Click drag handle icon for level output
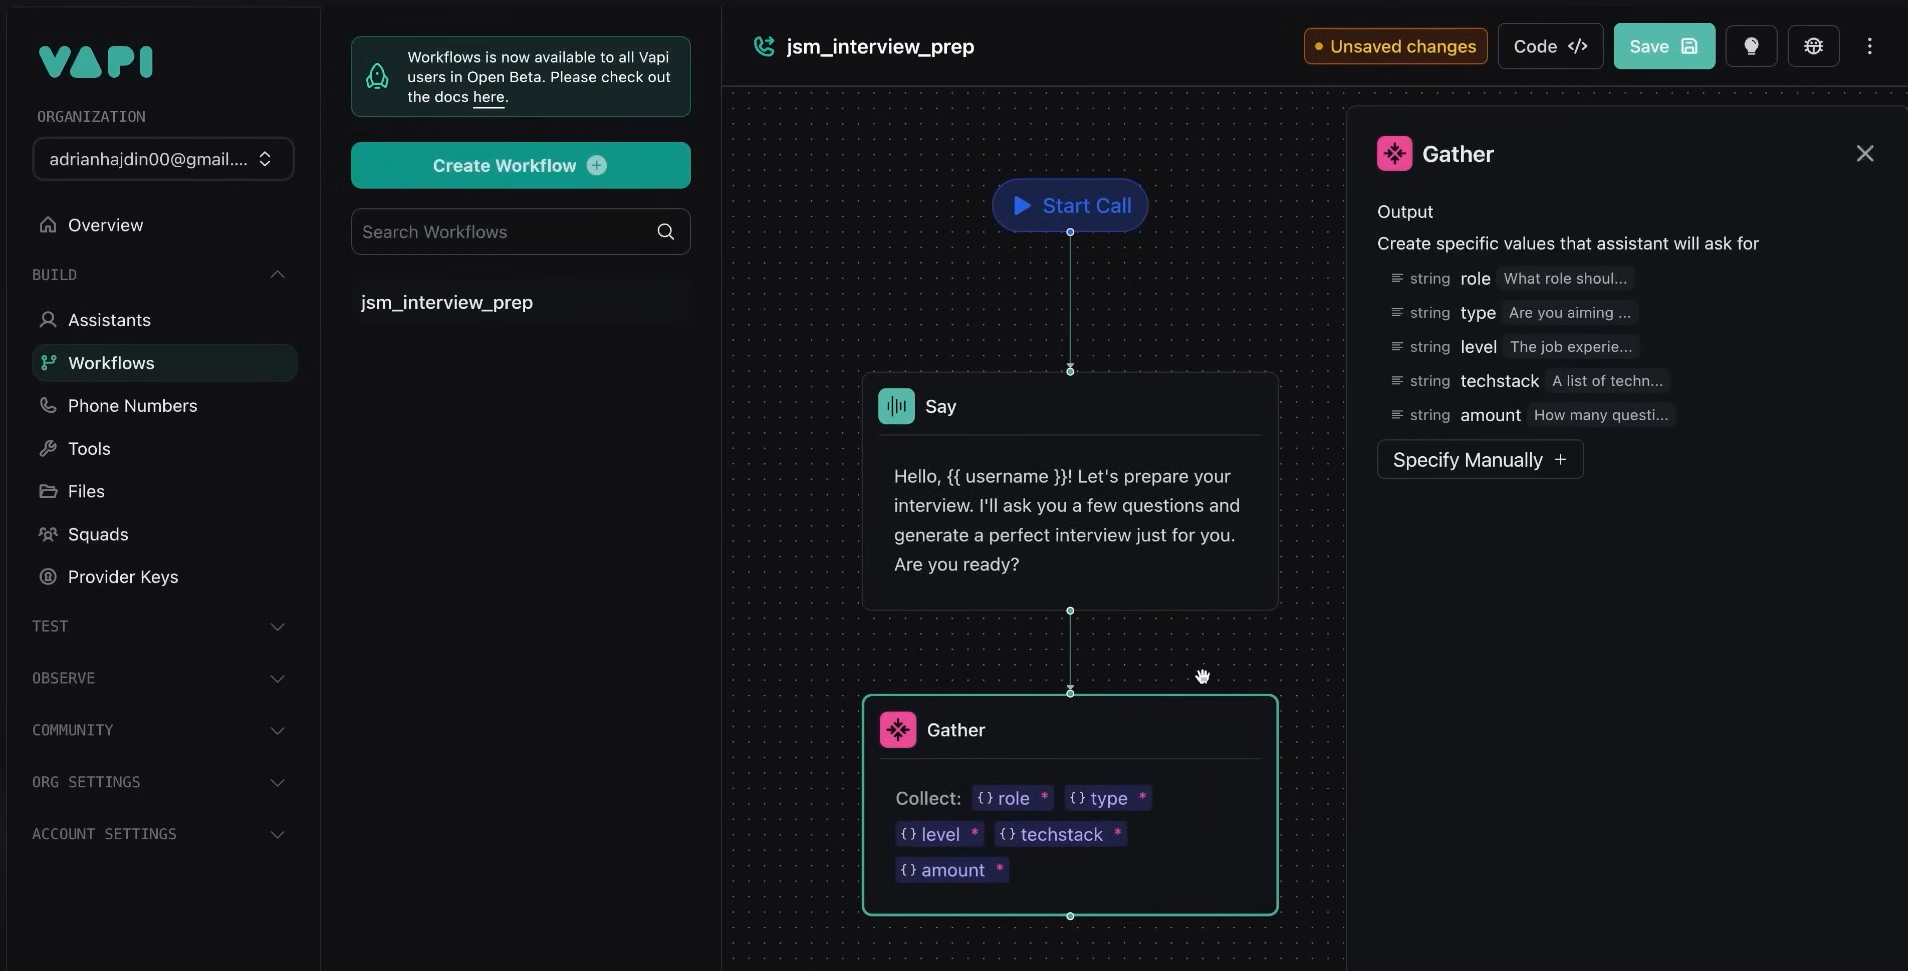Image resolution: width=1908 pixels, height=971 pixels. tap(1397, 346)
